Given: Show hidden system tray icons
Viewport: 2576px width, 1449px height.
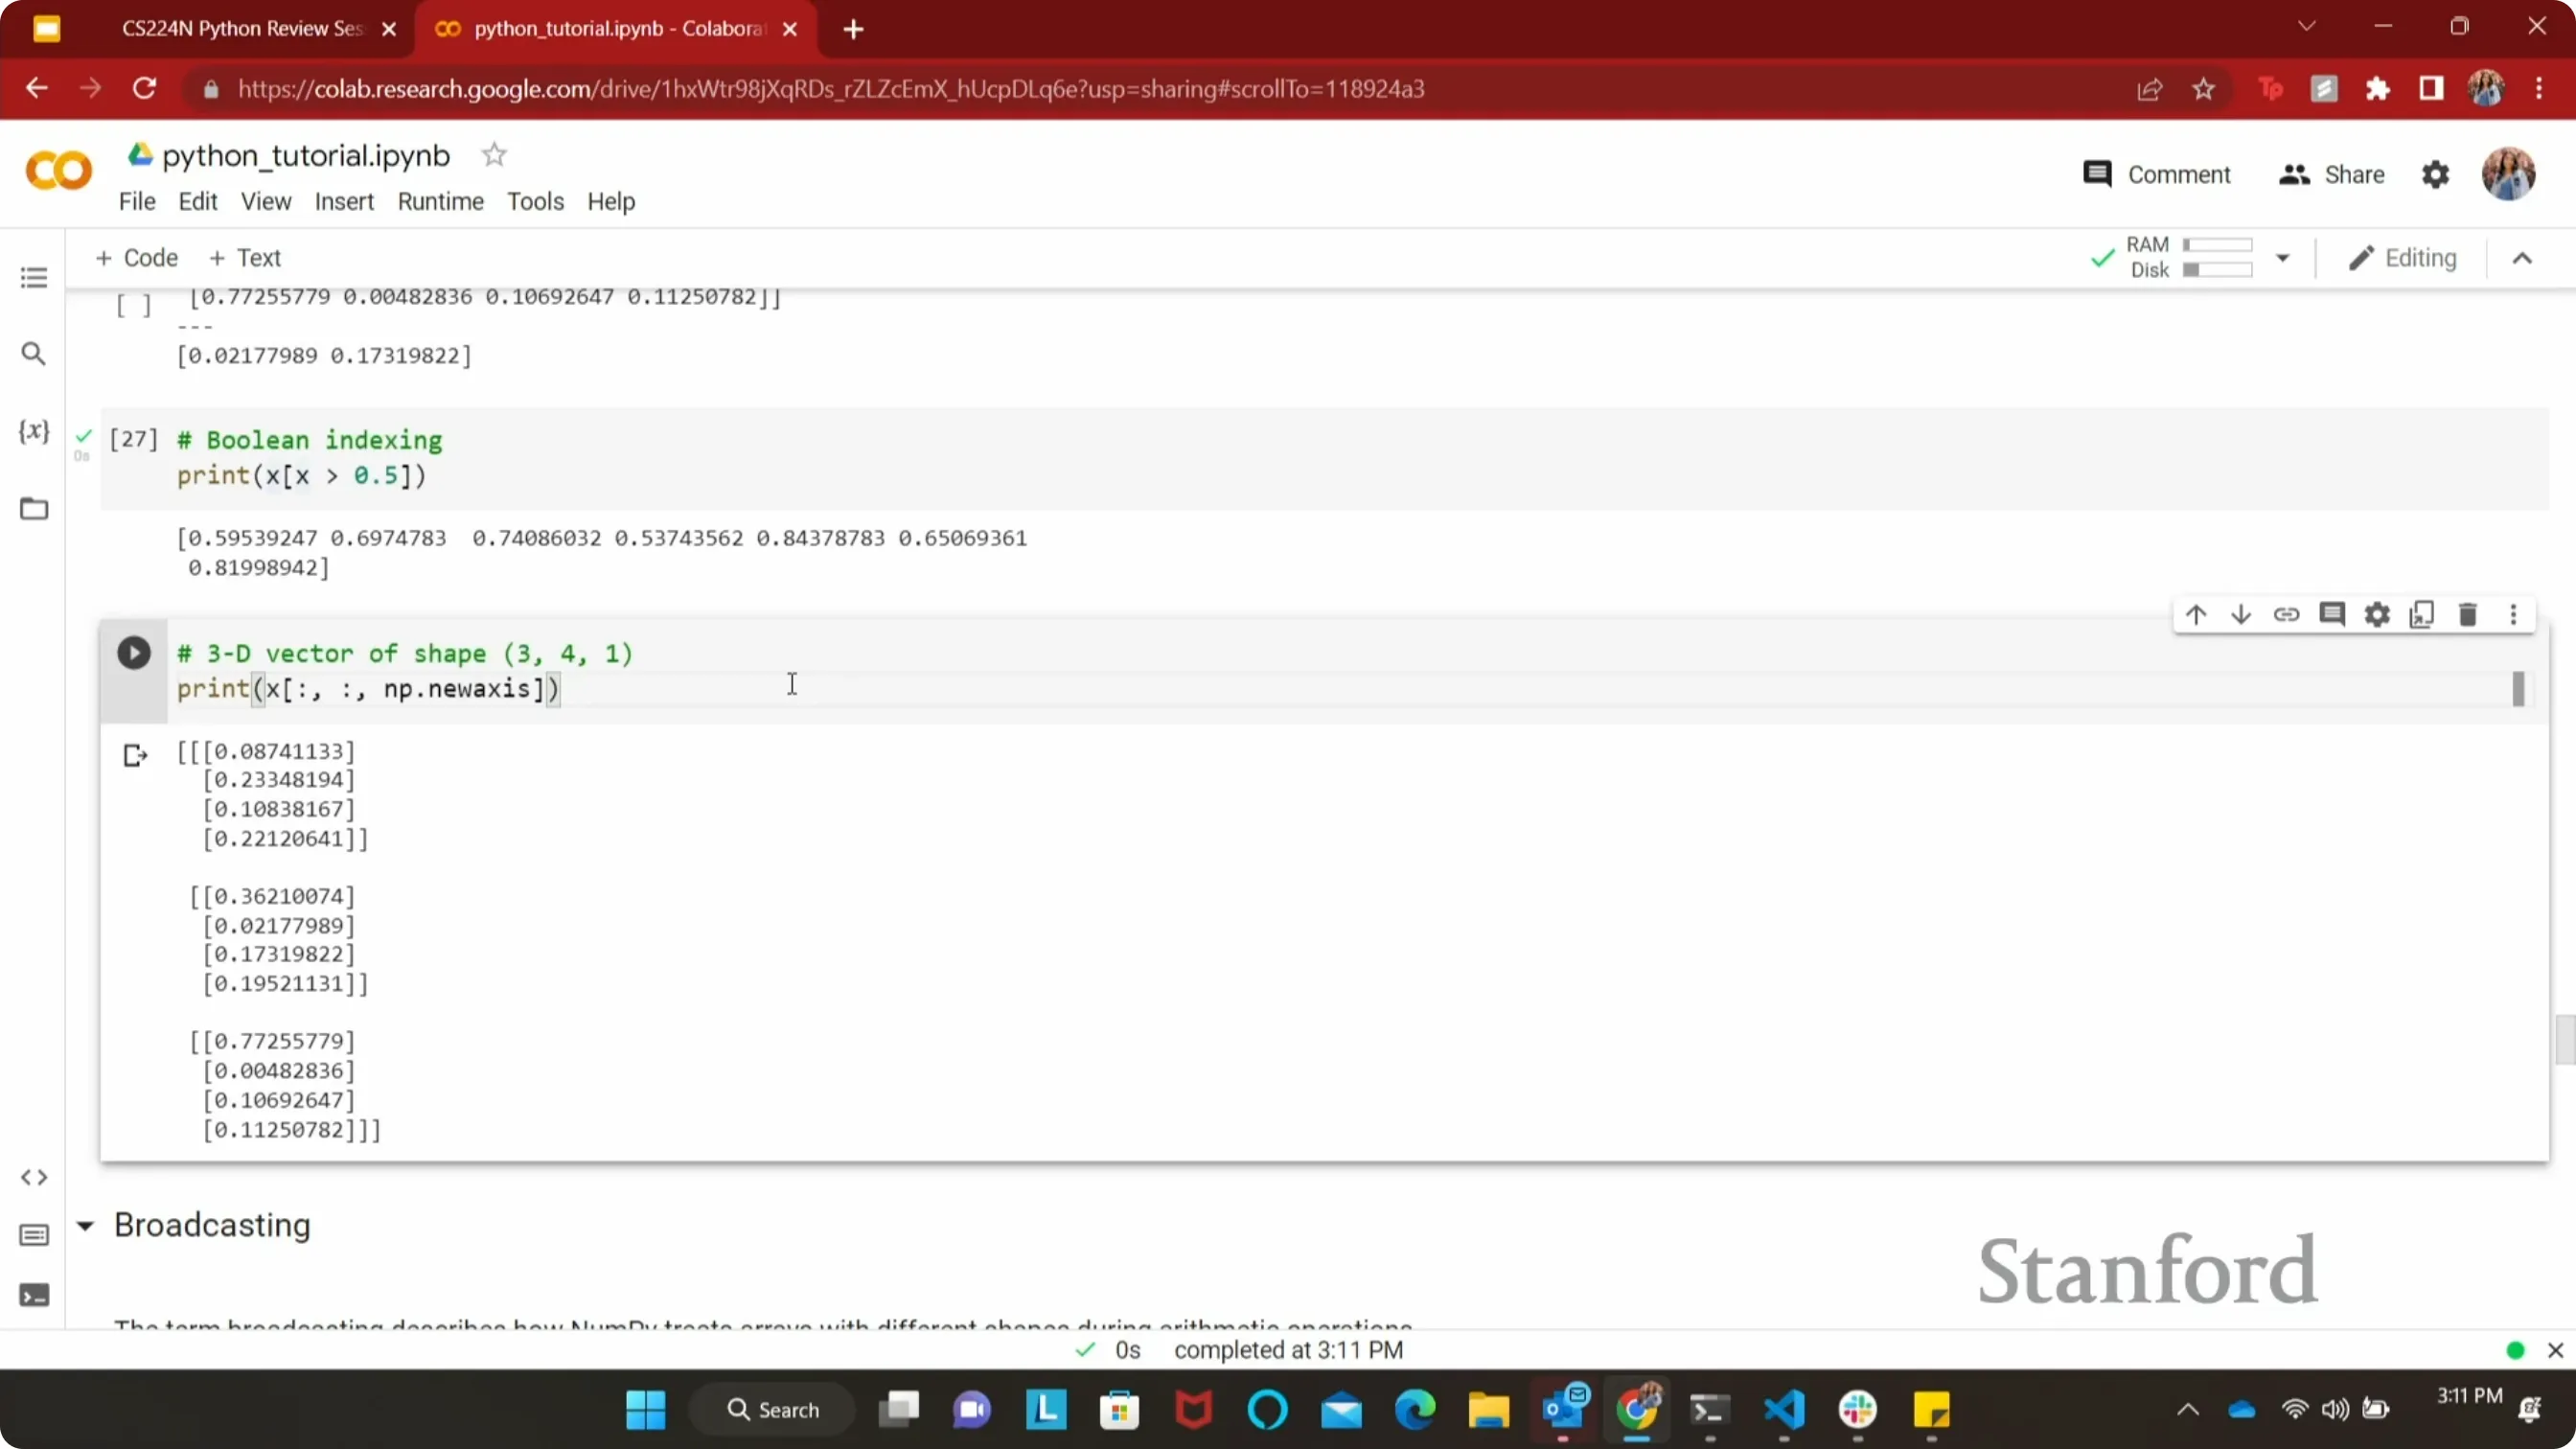Looking at the screenshot, I should tap(2188, 1410).
